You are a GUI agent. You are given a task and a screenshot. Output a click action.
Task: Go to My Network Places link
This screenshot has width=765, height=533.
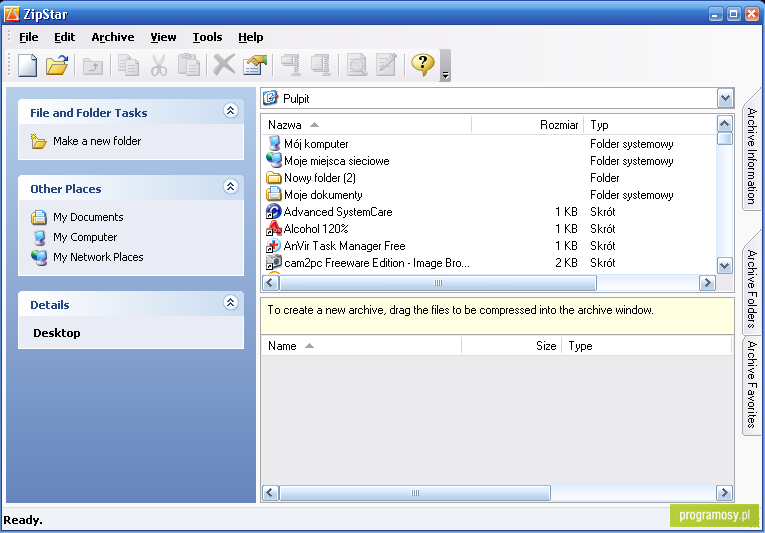pos(98,257)
